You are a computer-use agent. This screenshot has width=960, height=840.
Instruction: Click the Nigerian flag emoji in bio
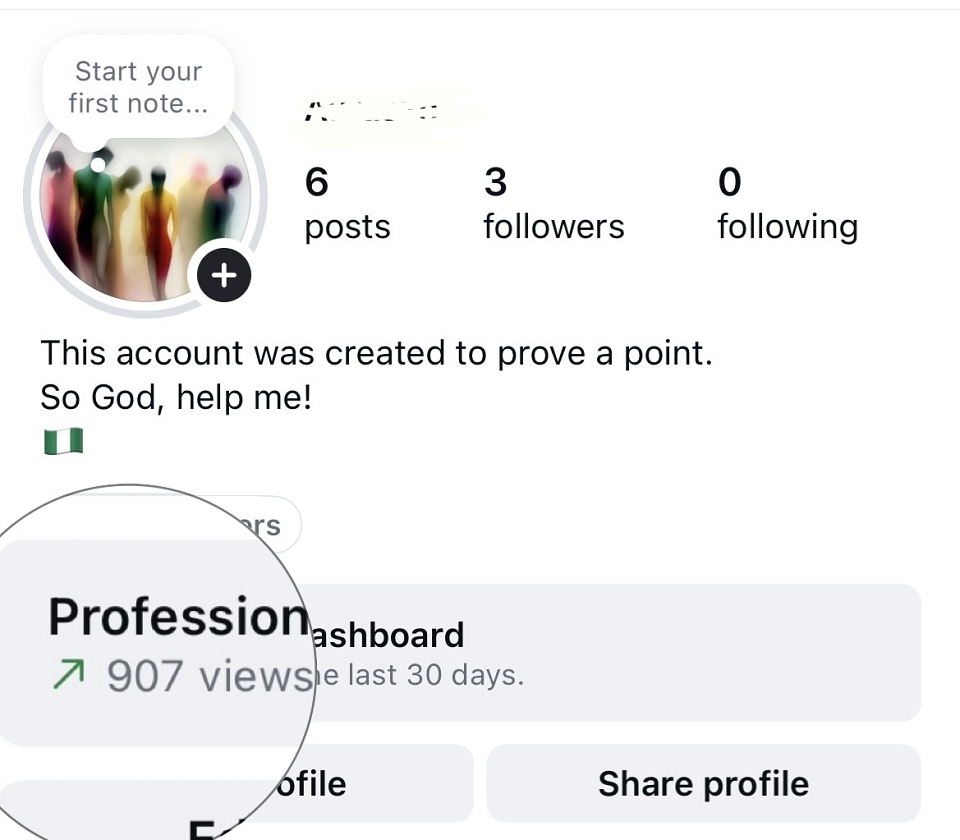[64, 441]
